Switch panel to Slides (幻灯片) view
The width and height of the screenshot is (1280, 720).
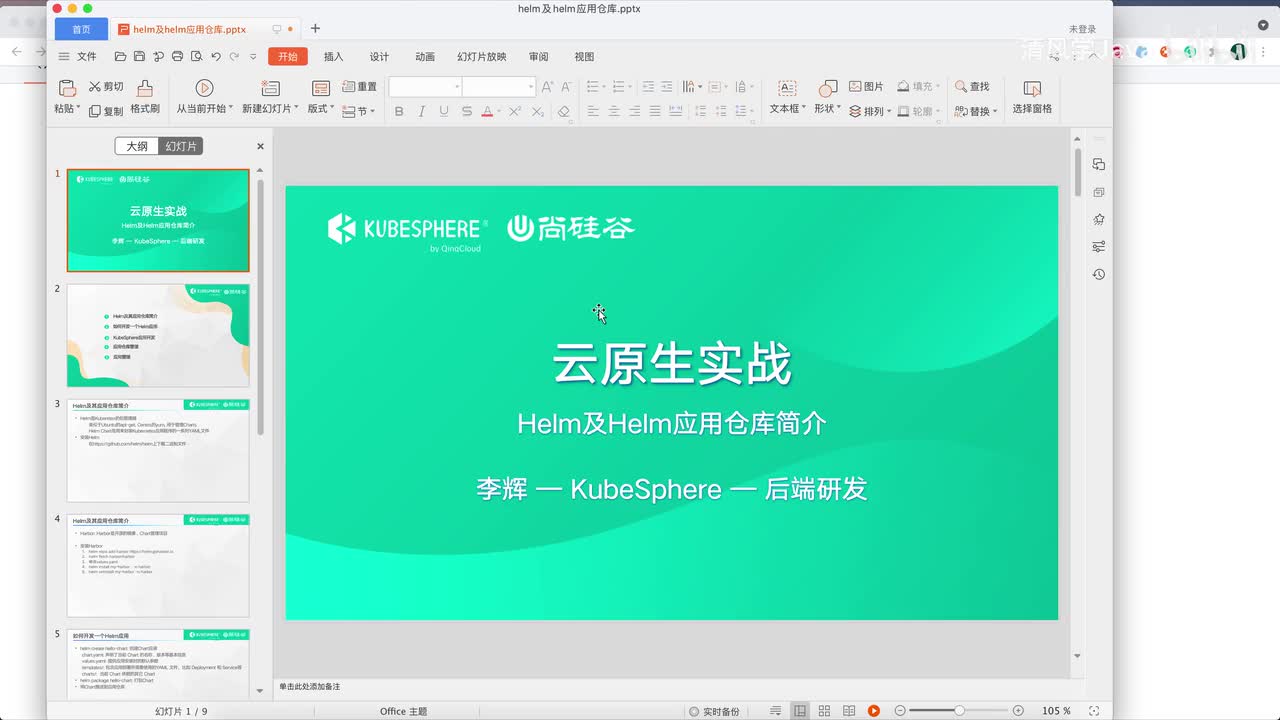pyautogui.click(x=181, y=146)
